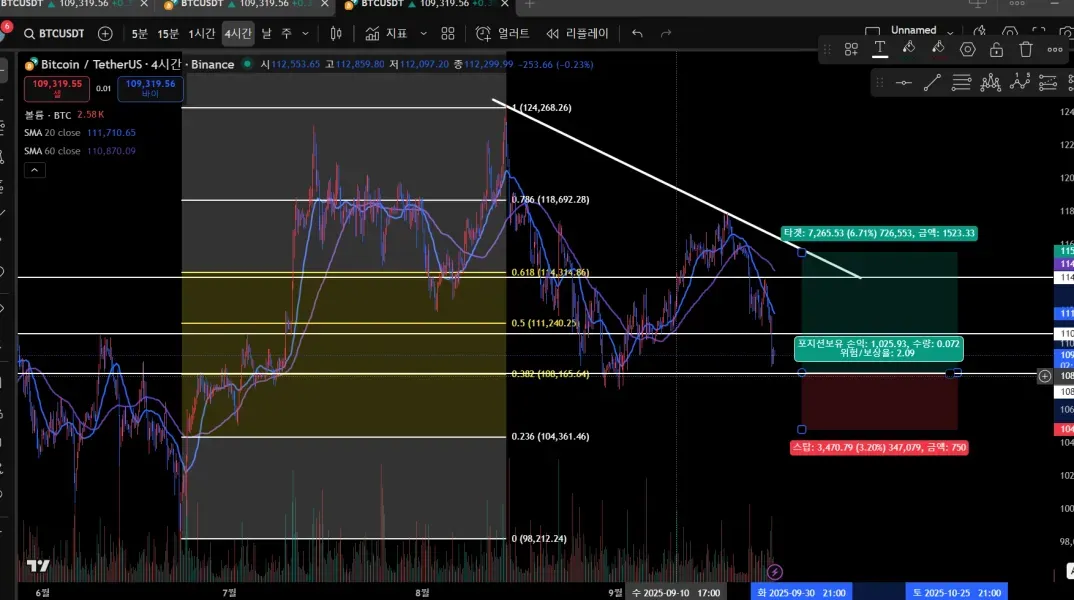Redo the last chart action
The height and width of the screenshot is (600, 1074).
click(666, 34)
